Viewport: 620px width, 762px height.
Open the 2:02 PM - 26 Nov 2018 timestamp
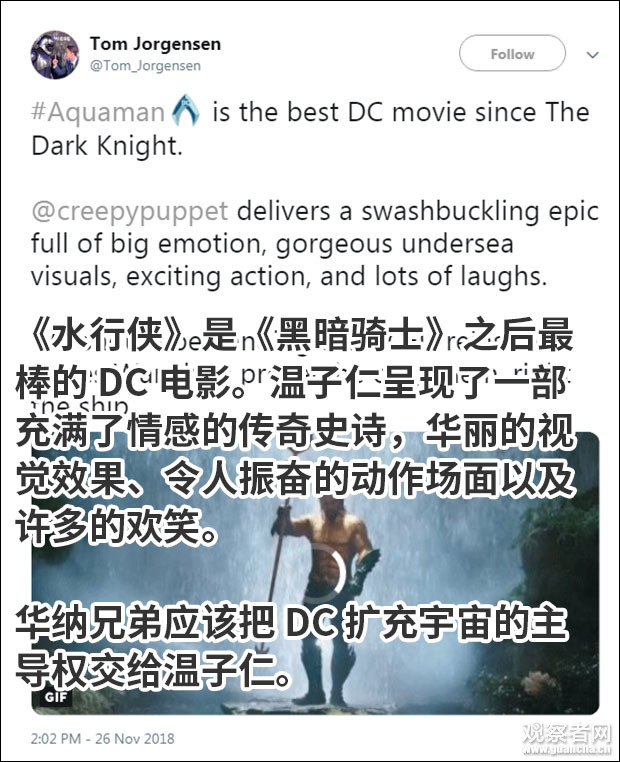pyautogui.click(x=102, y=739)
